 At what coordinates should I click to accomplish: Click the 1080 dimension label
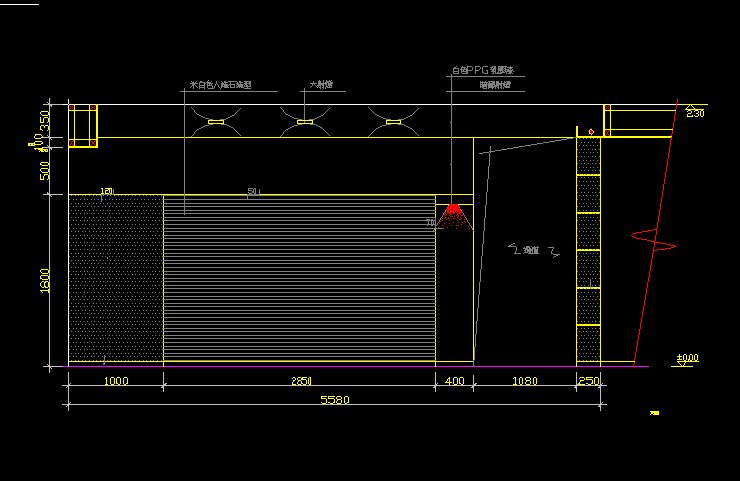(524, 381)
